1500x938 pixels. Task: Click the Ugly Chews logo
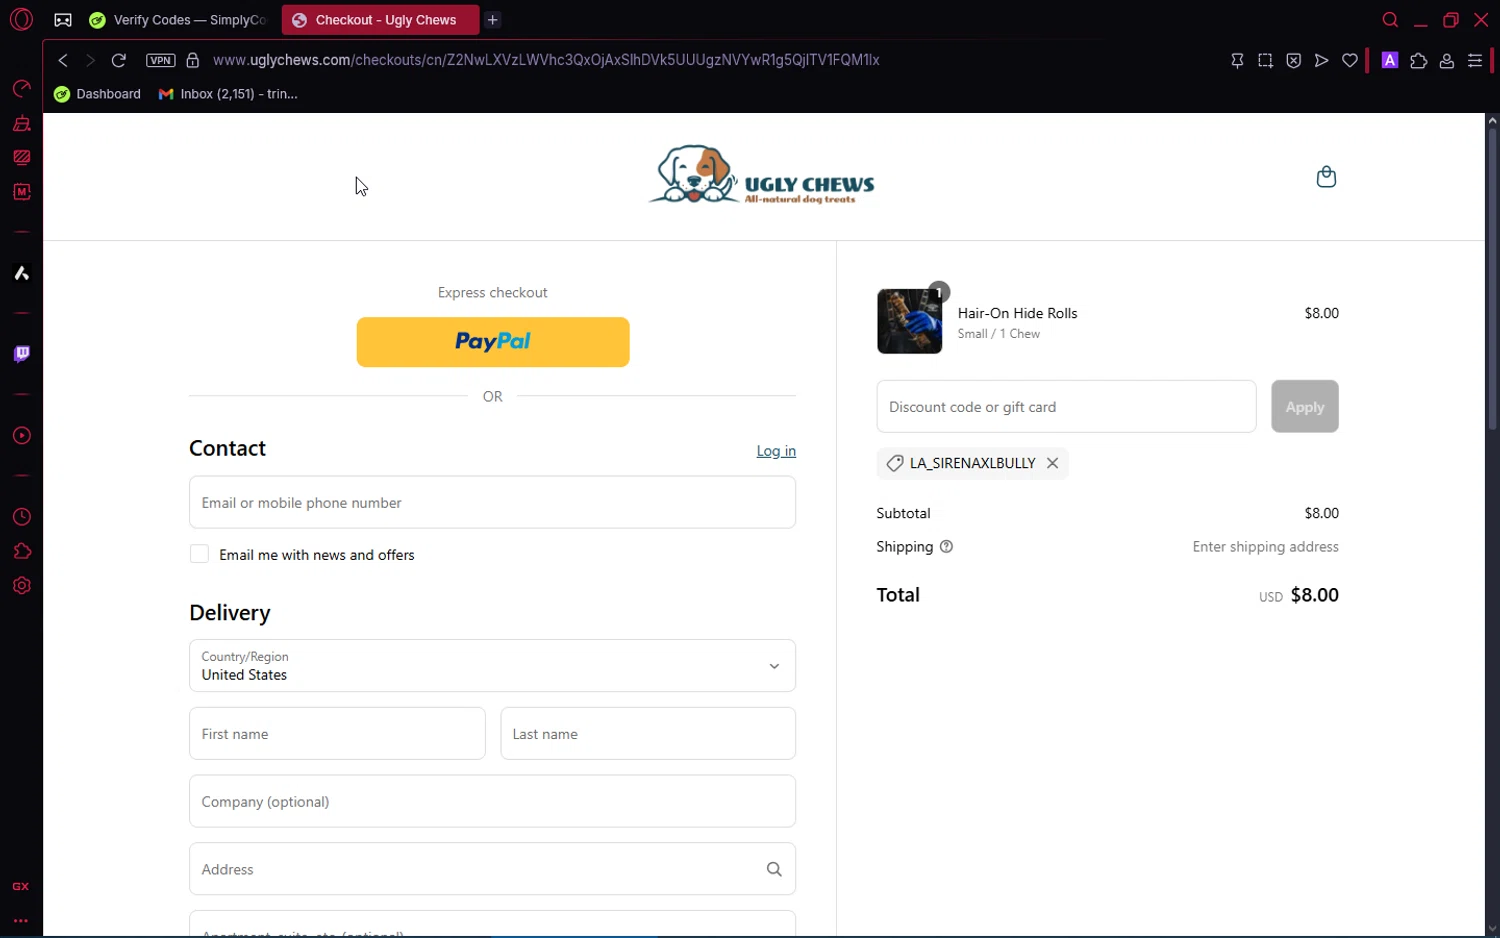click(763, 175)
